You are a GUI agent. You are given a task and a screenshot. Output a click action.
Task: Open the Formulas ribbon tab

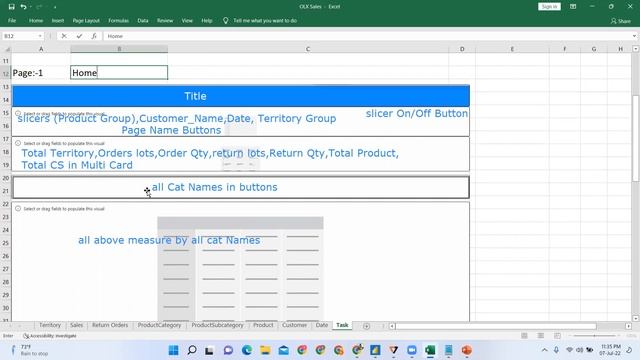point(118,20)
